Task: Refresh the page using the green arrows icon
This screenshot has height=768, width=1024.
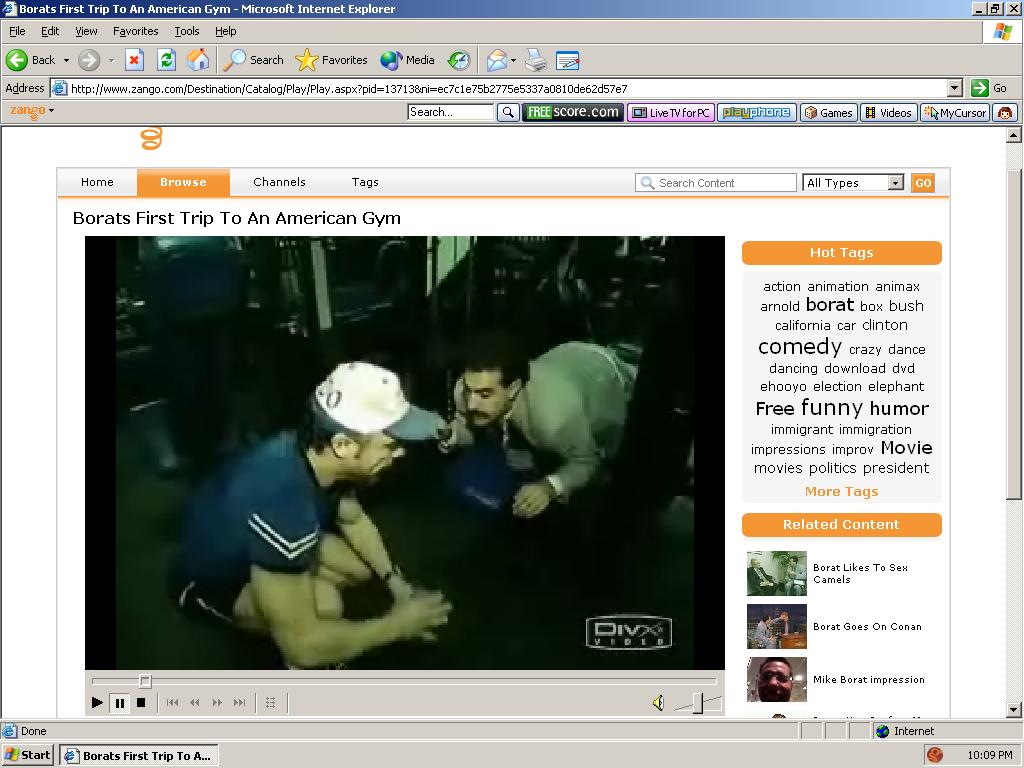Action: [x=167, y=60]
